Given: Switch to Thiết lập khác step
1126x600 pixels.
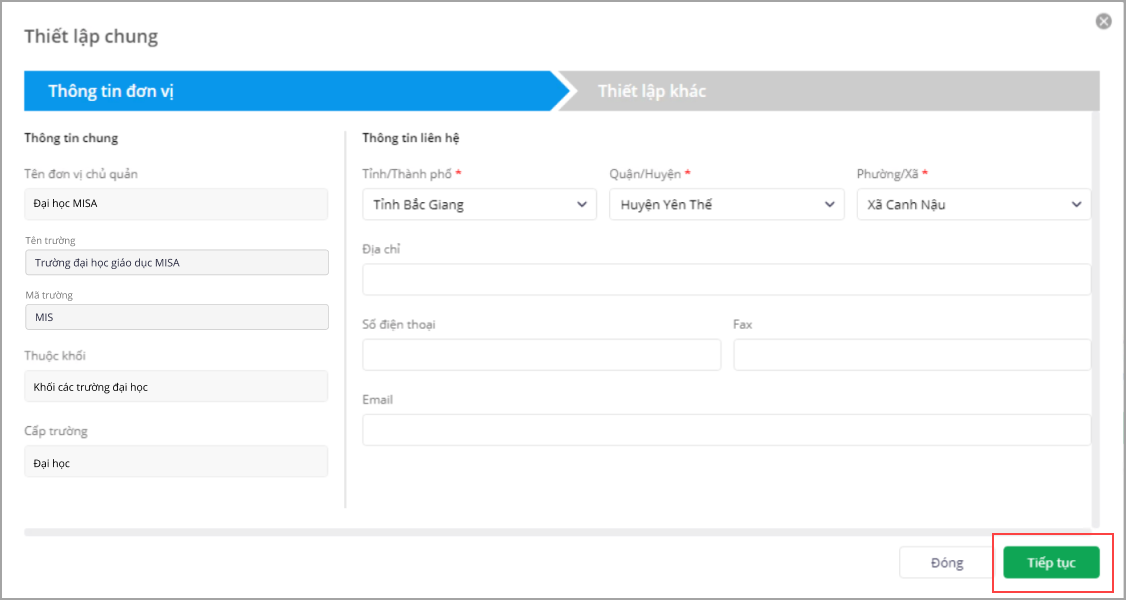Looking at the screenshot, I should click(x=652, y=91).
